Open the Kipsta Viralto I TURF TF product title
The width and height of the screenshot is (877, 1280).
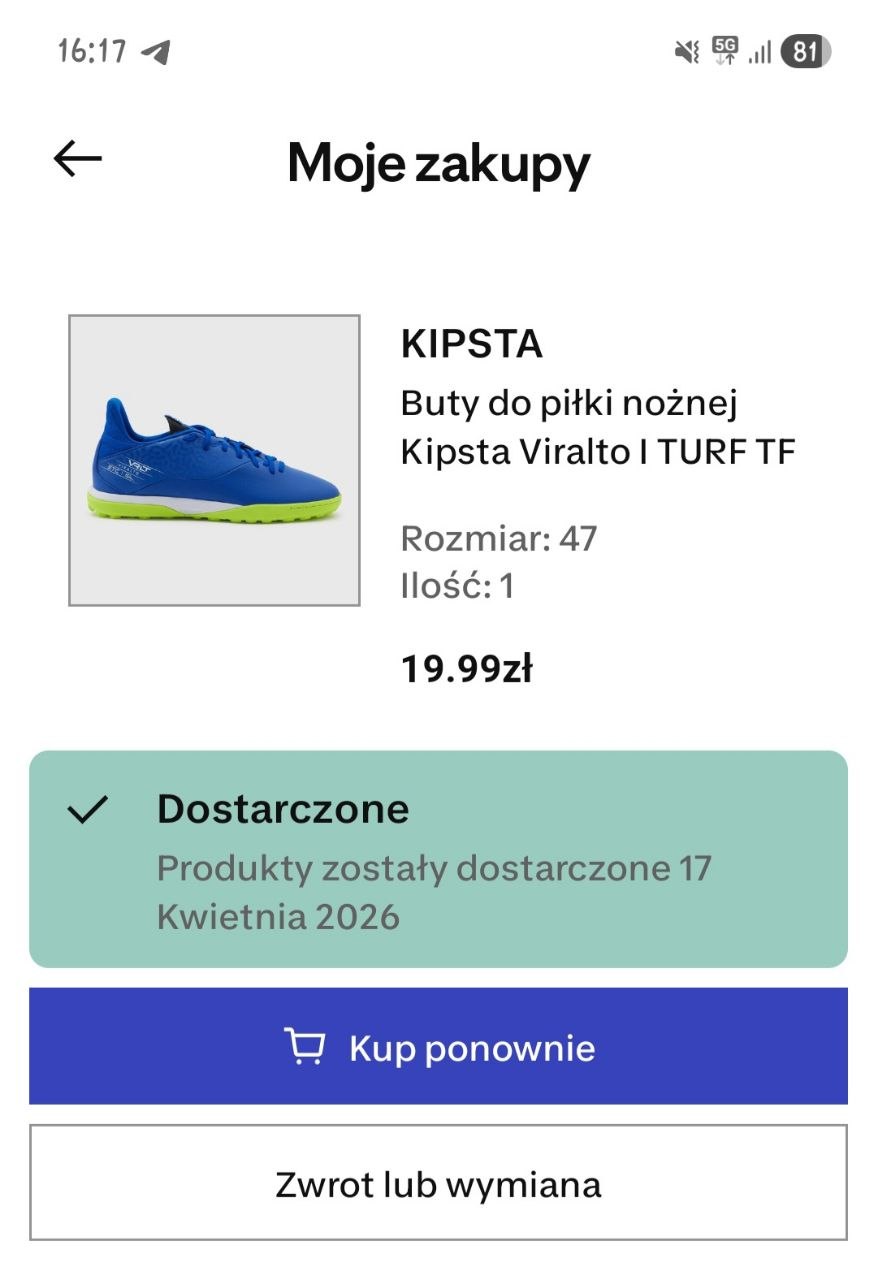598,428
